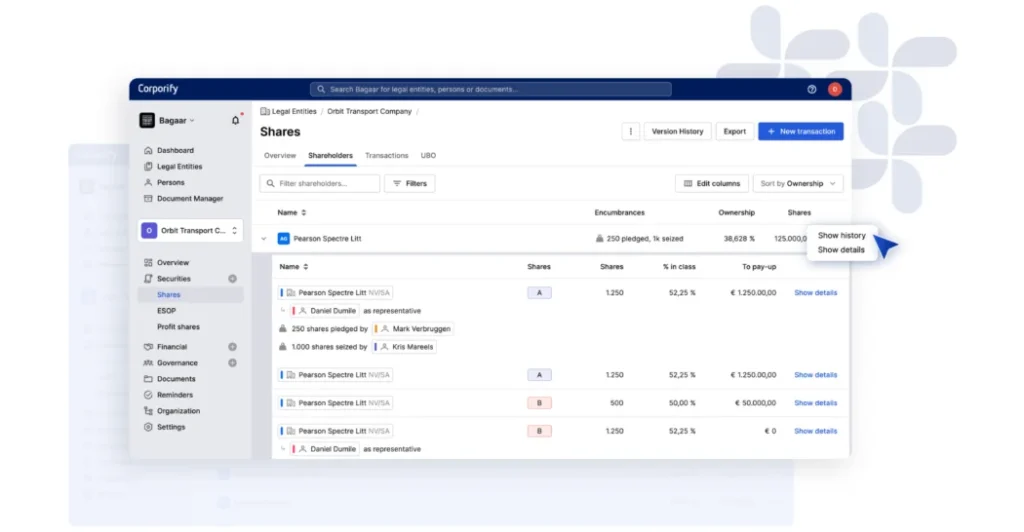Click the Bagaar workspace logo
Image resolution: width=1024 pixels, height=532 pixels.
coord(147,120)
